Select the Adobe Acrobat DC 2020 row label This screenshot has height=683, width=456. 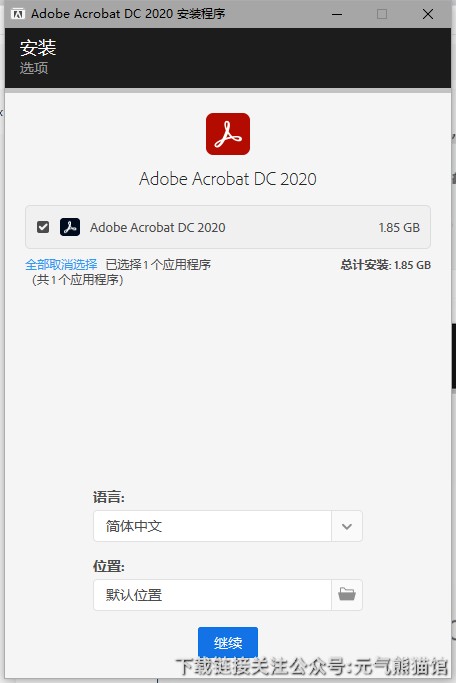click(158, 227)
